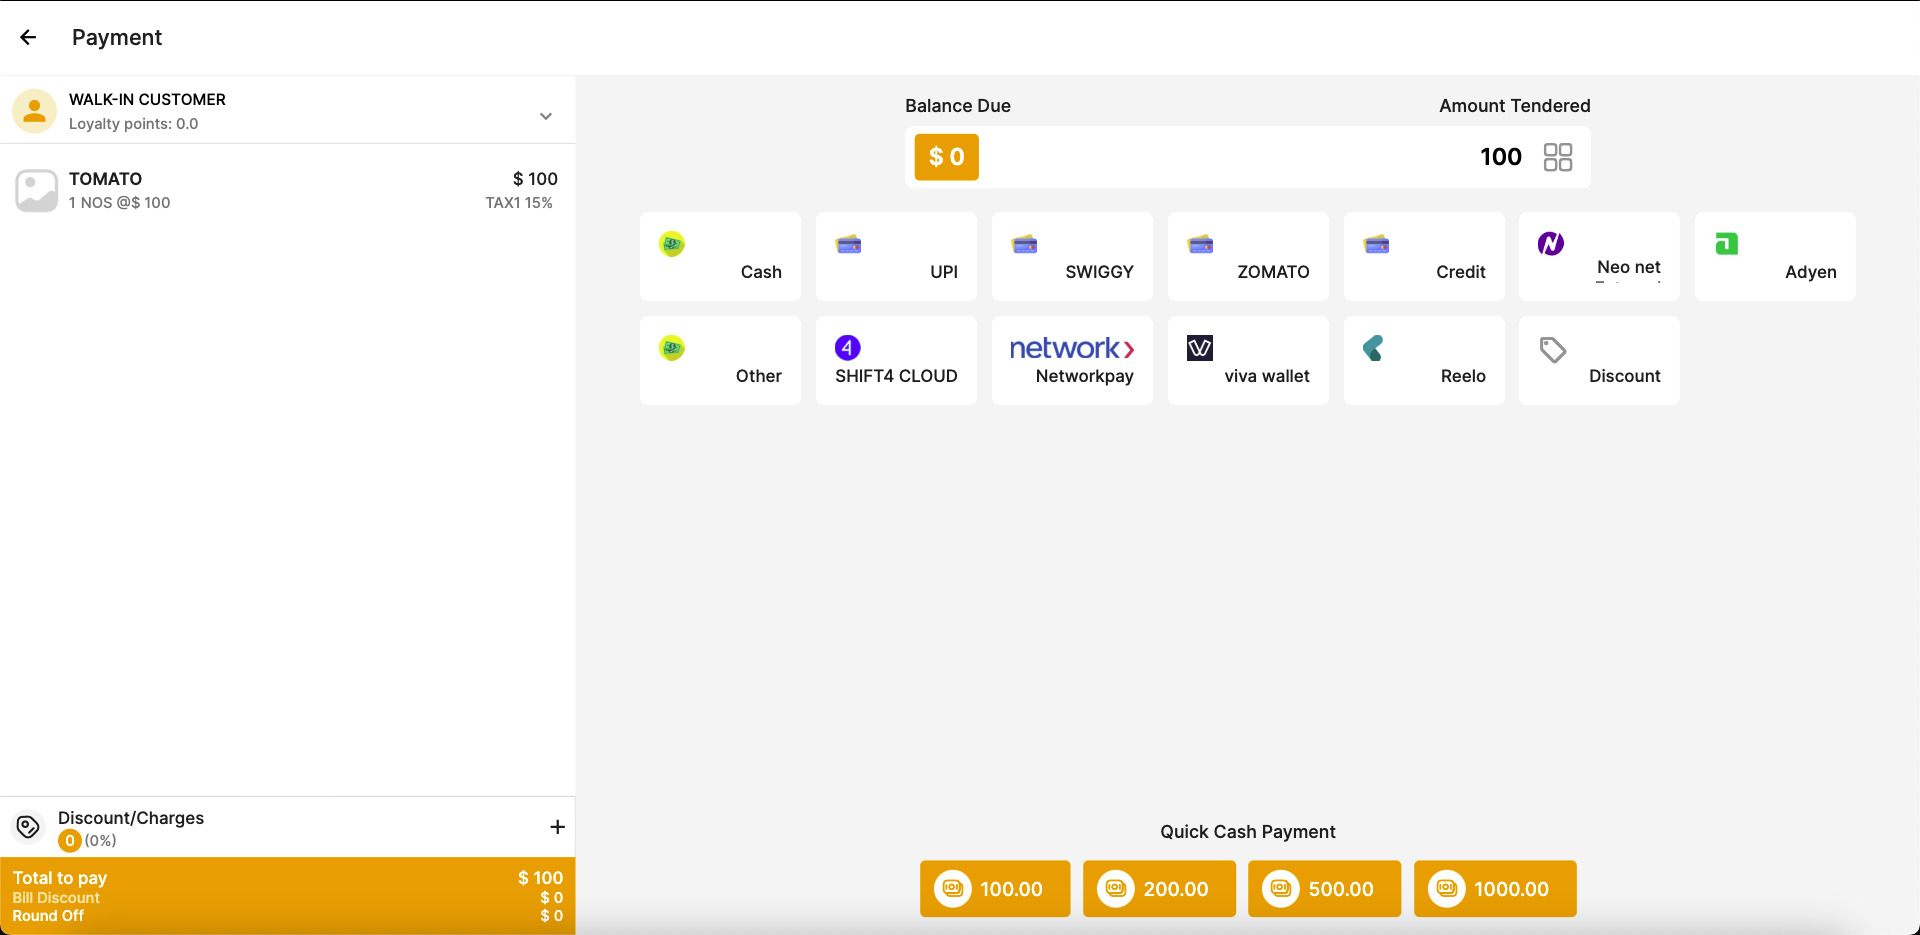
Task: Click the Loyalty points: 0.0 text
Action: (x=133, y=124)
